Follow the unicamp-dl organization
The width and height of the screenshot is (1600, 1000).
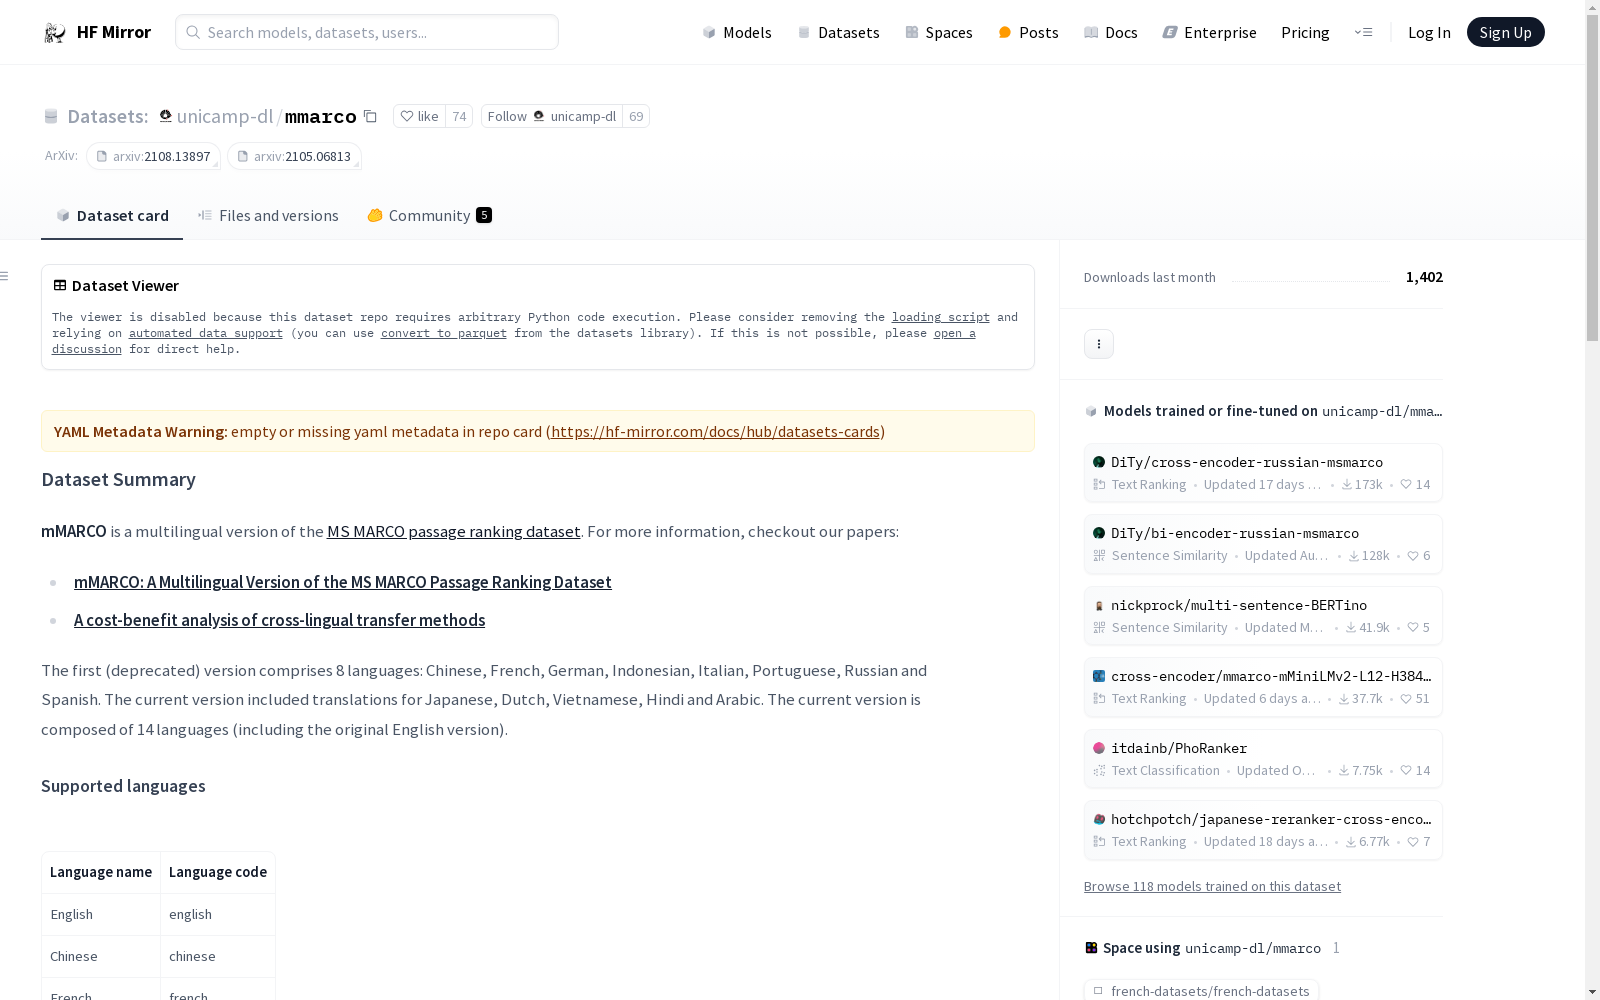click(552, 116)
